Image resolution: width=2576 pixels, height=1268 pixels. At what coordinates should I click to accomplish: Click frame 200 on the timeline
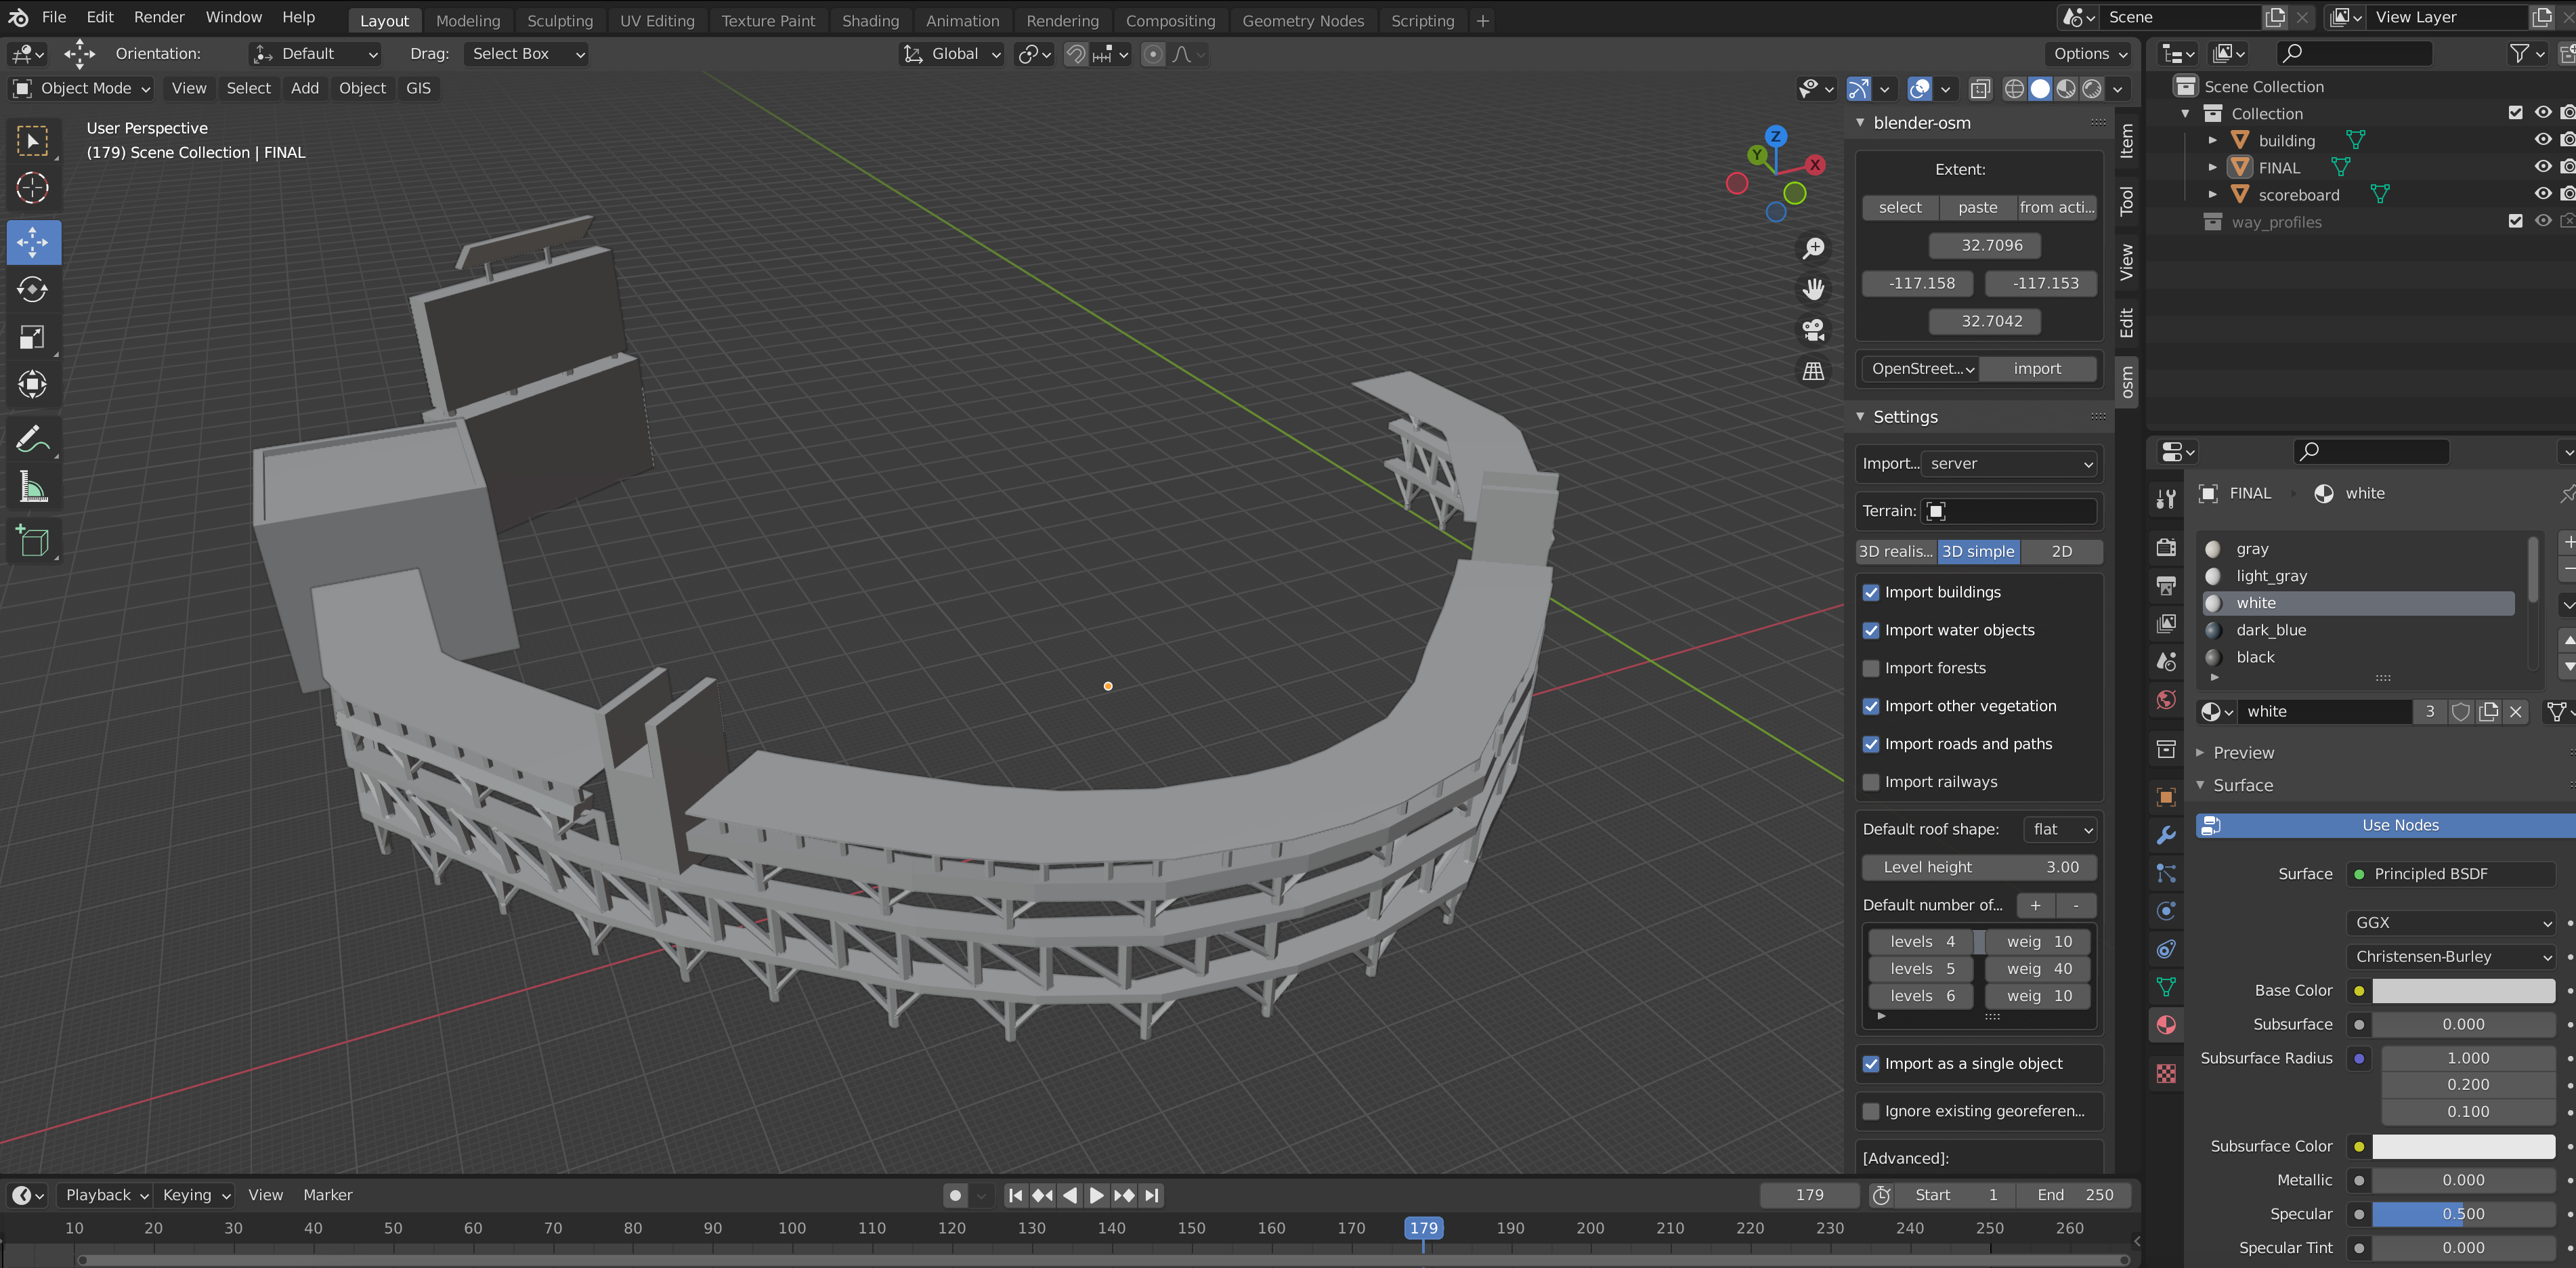coord(1590,1228)
